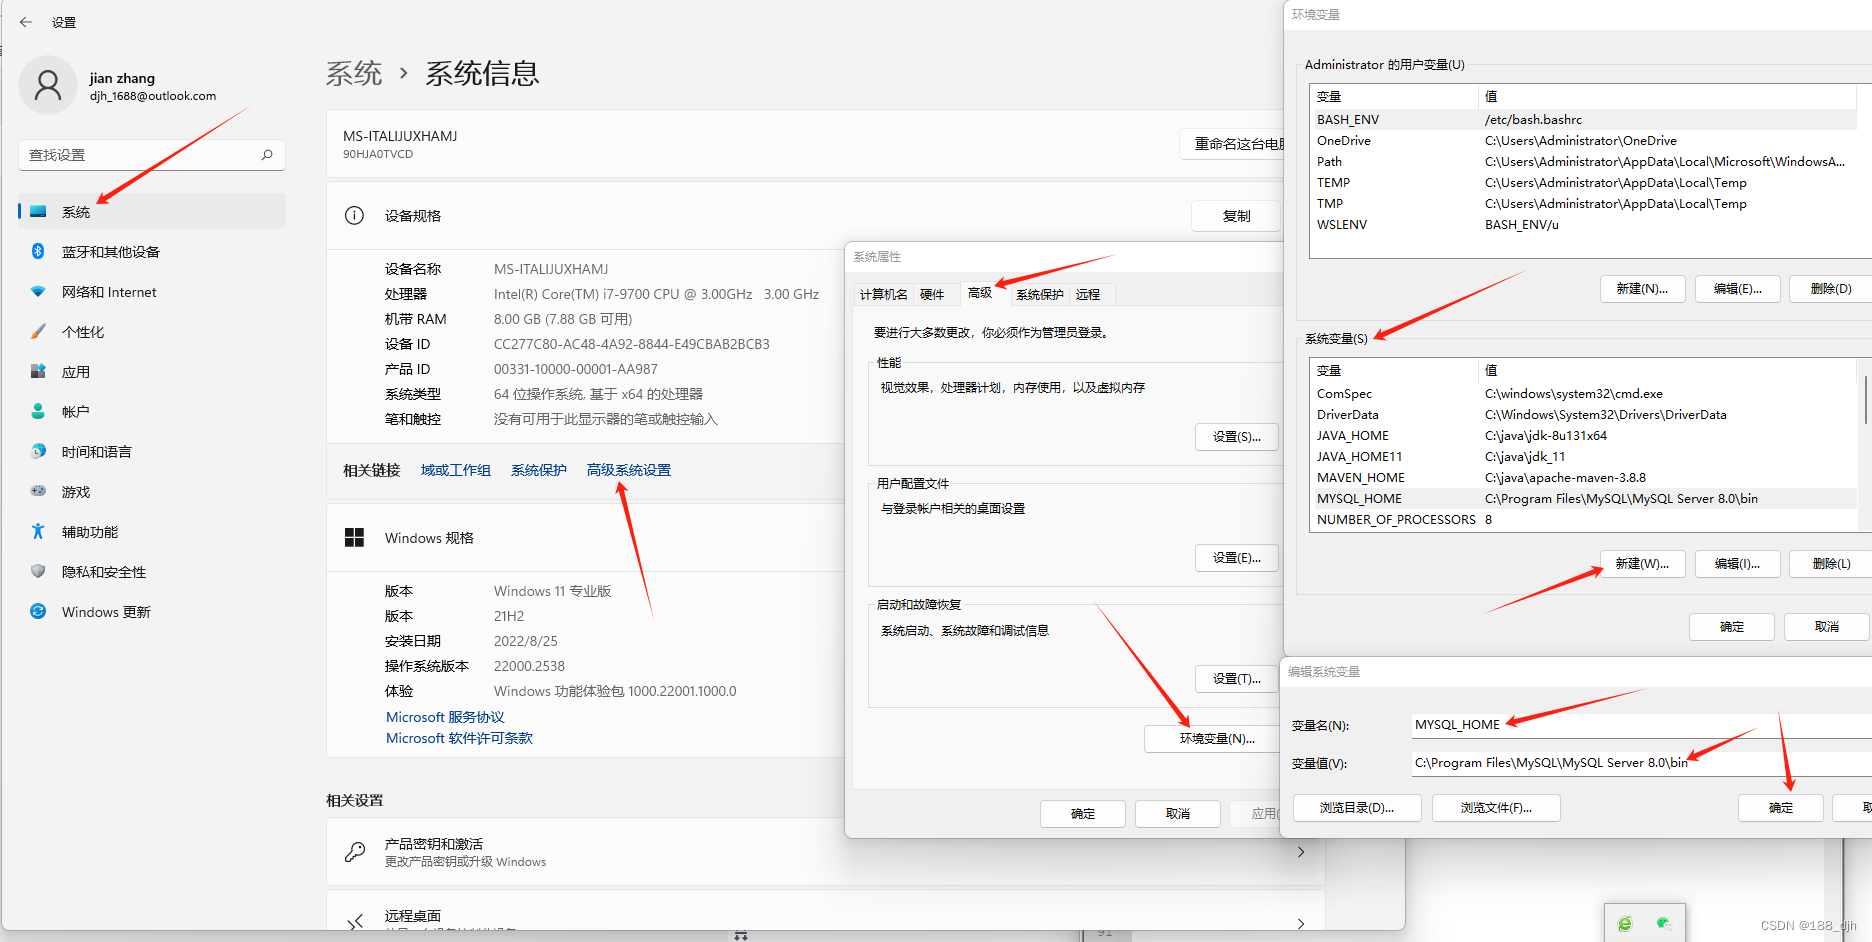Screen dimensions: 1872x942
Task: Expand the 产品密钥和激活 row chevron
Action: 1301,852
